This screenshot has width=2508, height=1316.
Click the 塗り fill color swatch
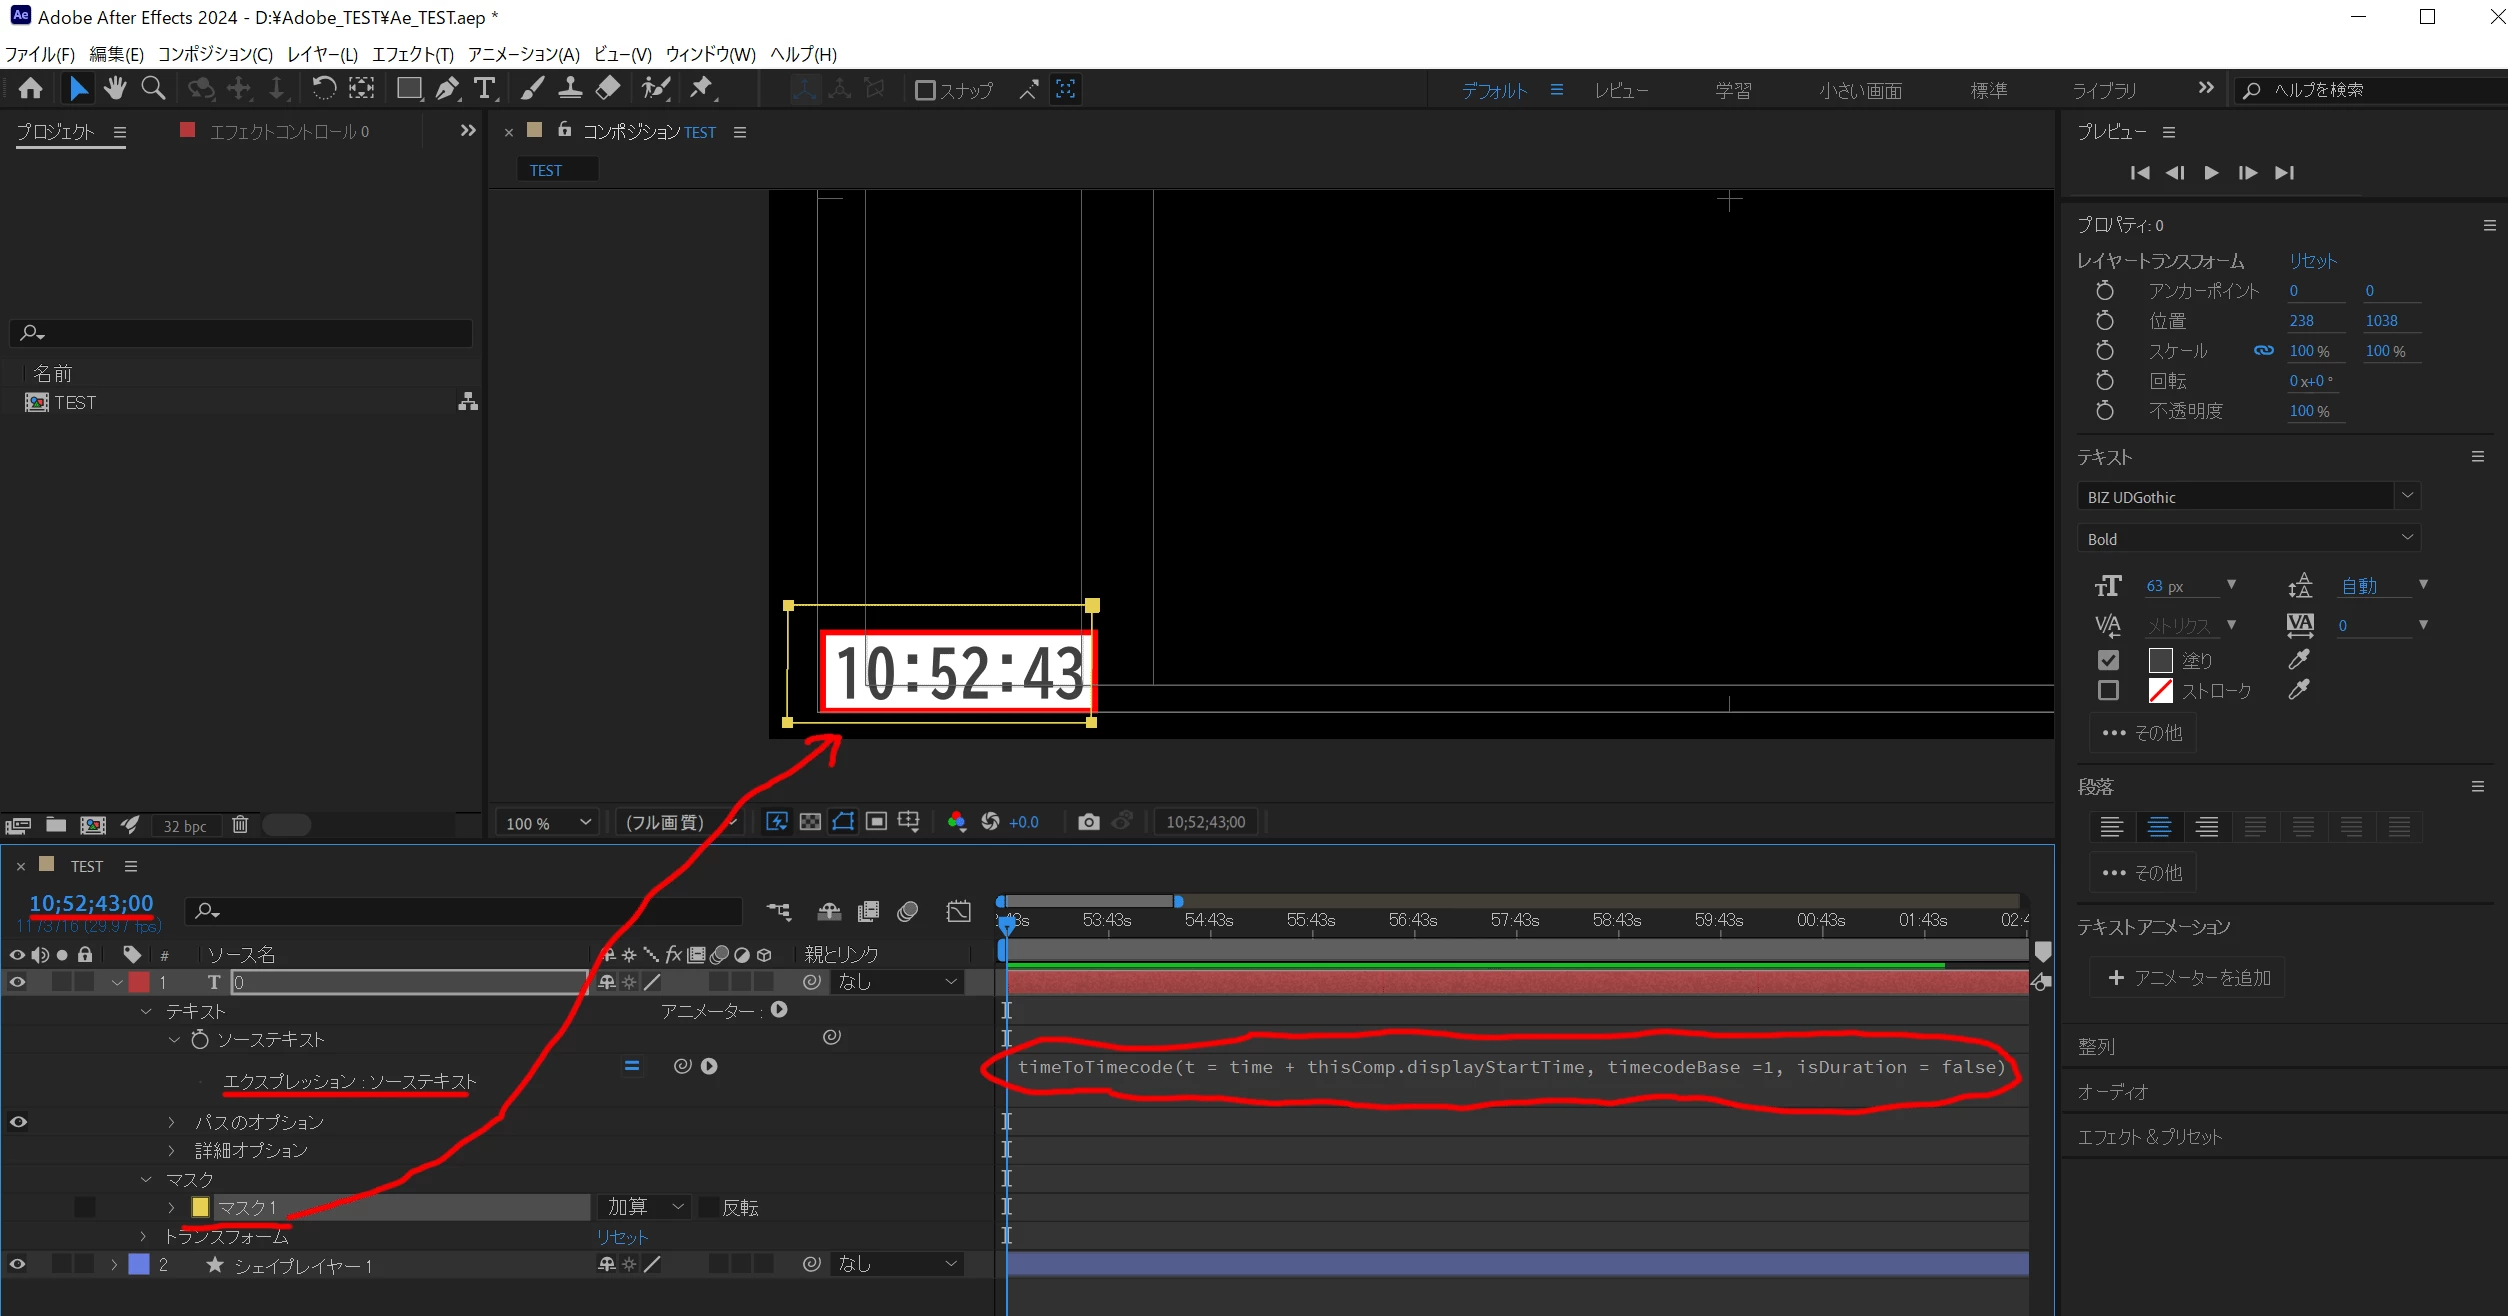[x=2160, y=661]
